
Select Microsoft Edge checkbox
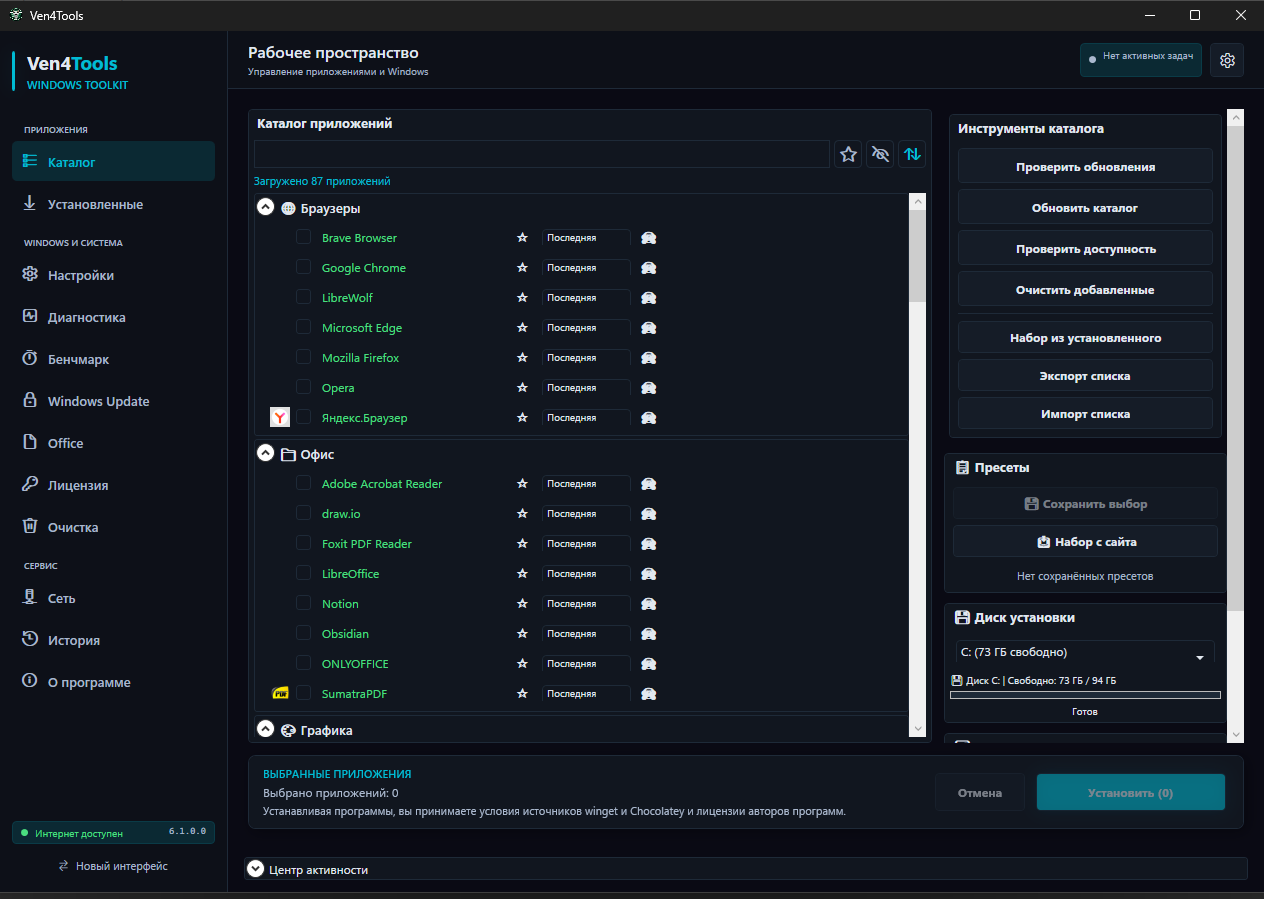coord(303,327)
